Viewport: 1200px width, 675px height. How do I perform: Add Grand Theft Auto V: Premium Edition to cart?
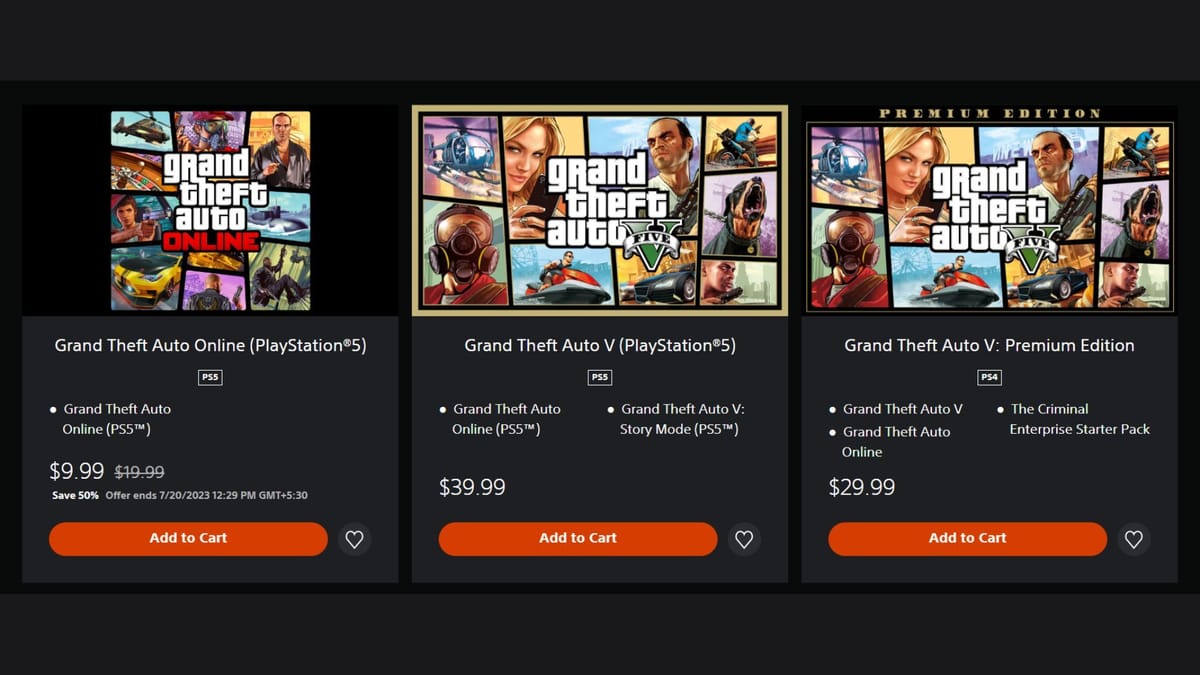[x=967, y=538]
